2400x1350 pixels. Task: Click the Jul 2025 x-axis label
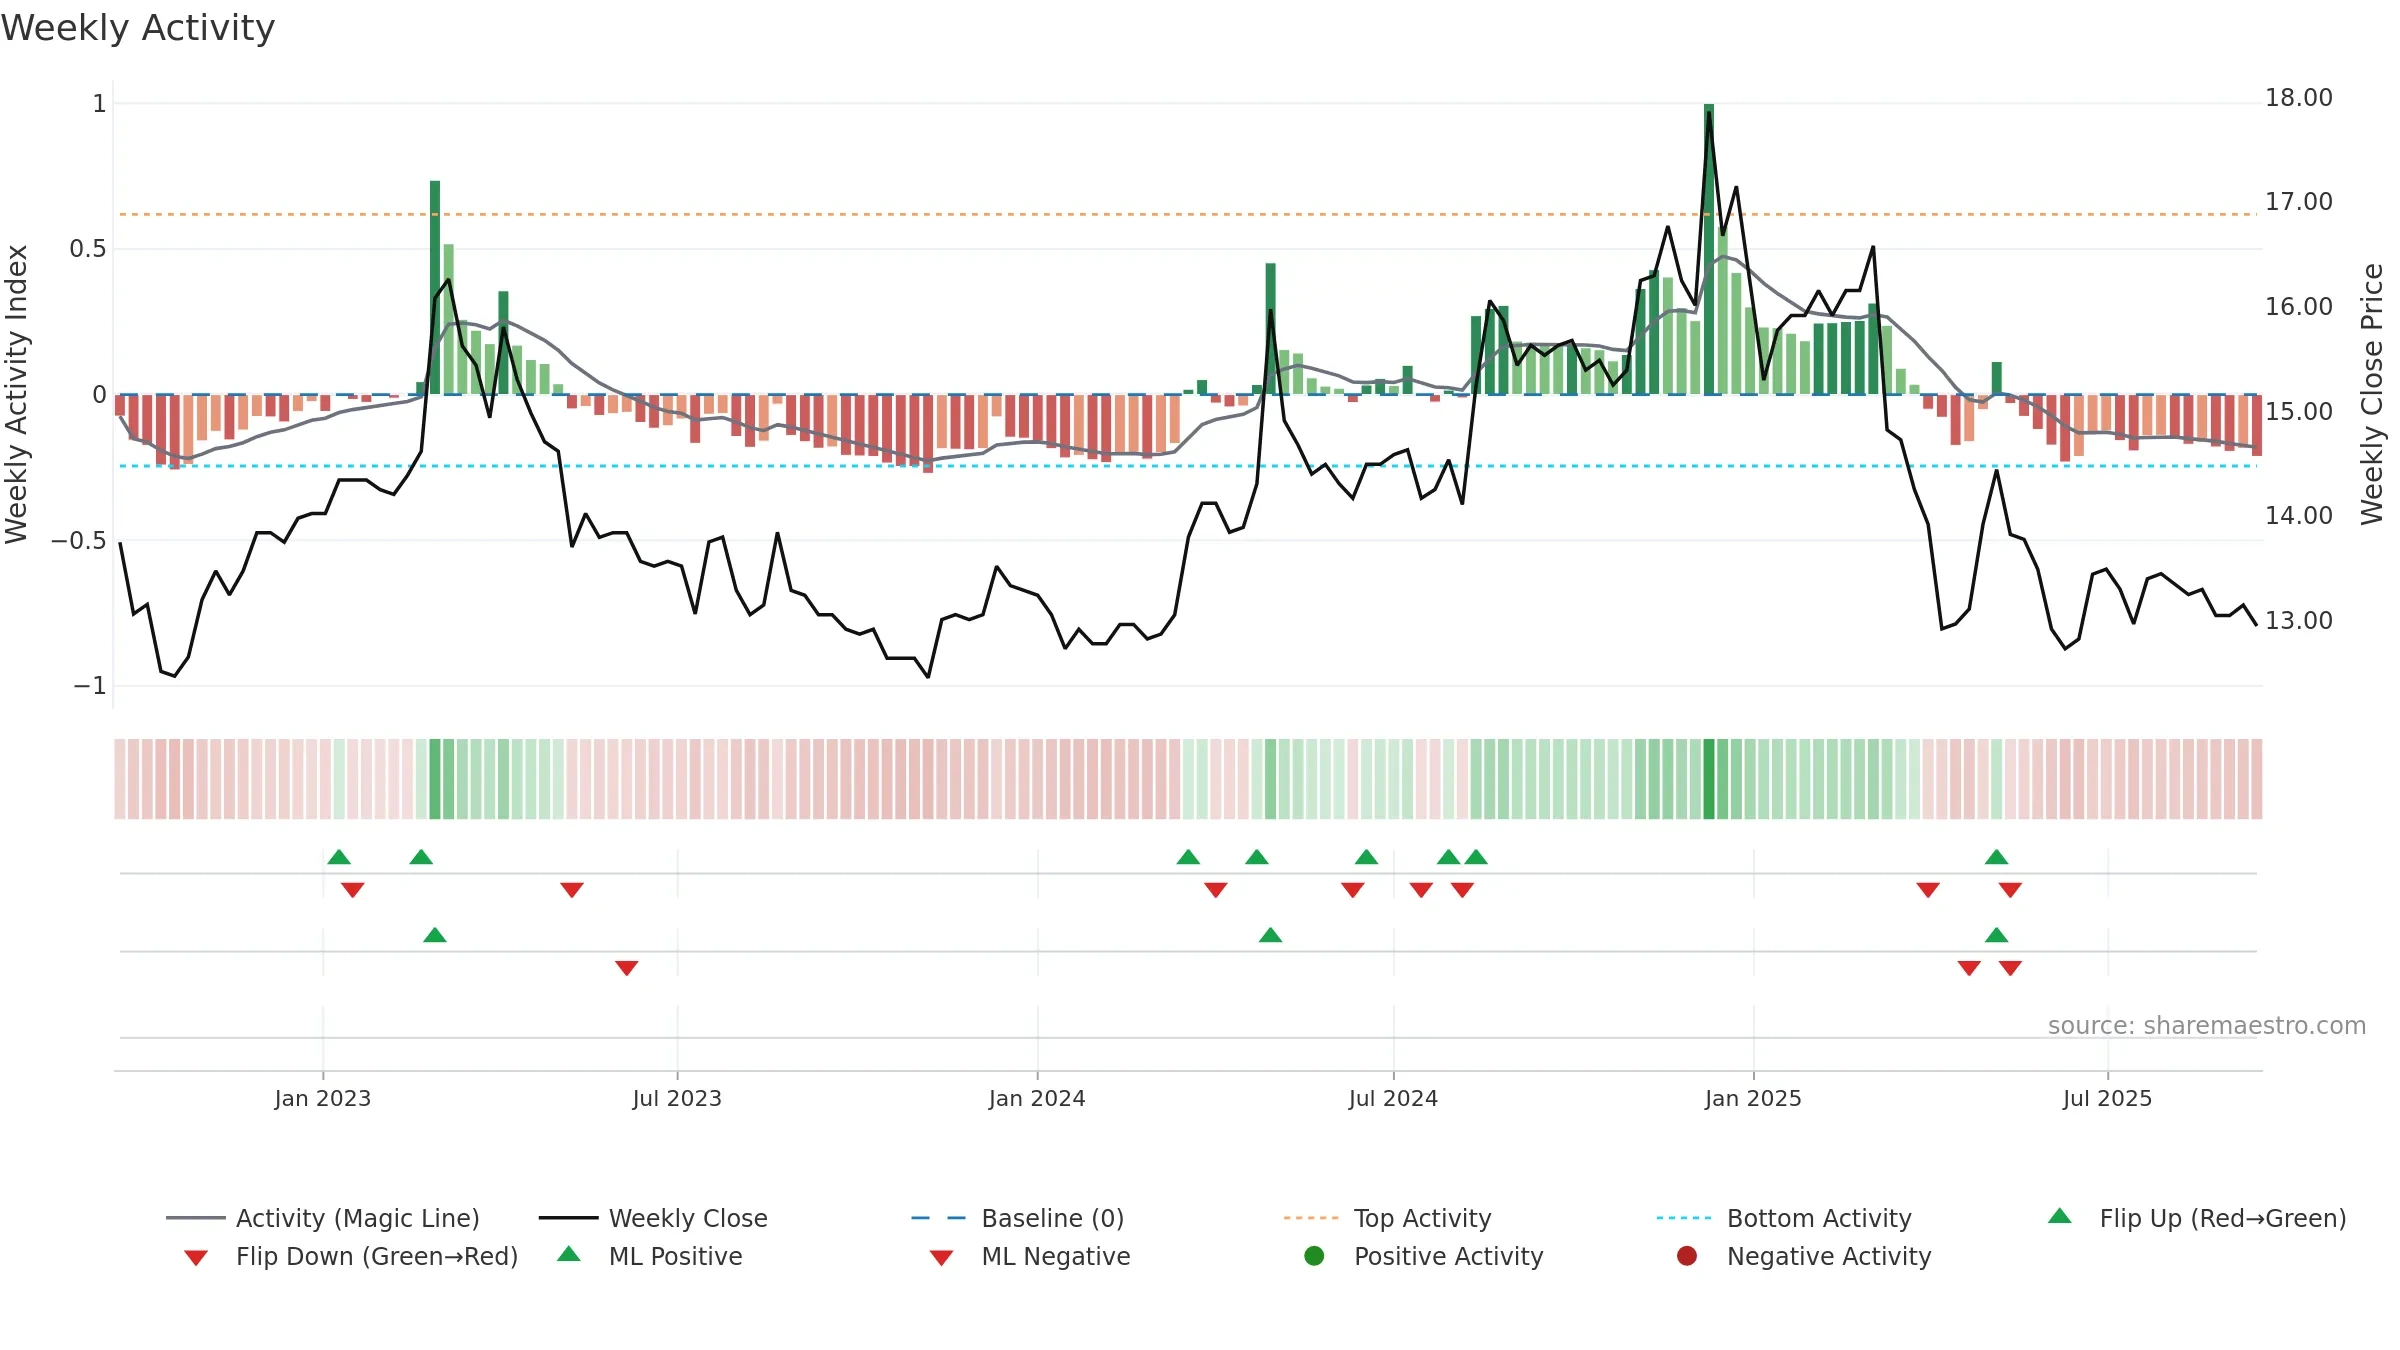tap(2107, 1099)
